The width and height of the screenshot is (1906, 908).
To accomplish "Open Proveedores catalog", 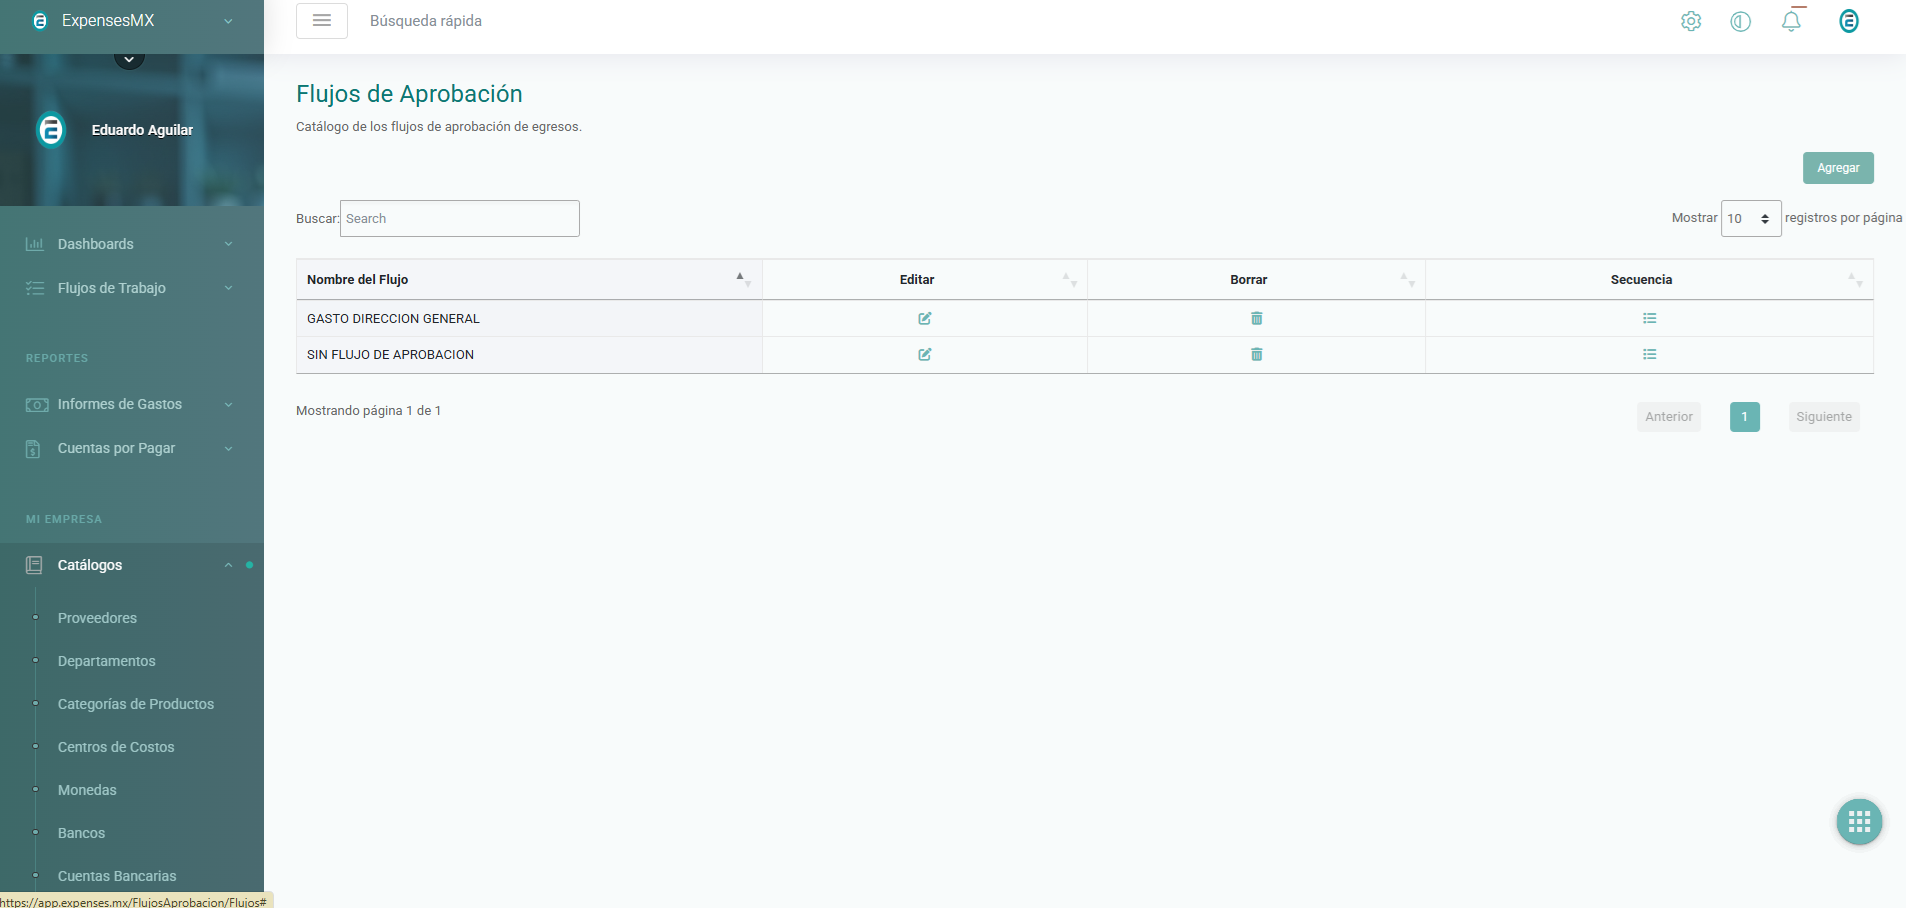I will pos(97,618).
